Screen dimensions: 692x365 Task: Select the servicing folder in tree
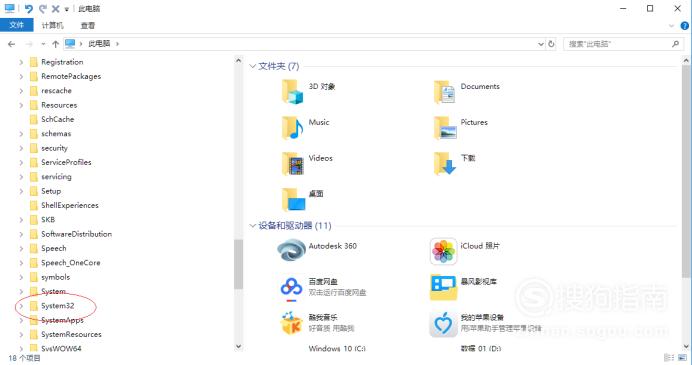[x=56, y=177]
